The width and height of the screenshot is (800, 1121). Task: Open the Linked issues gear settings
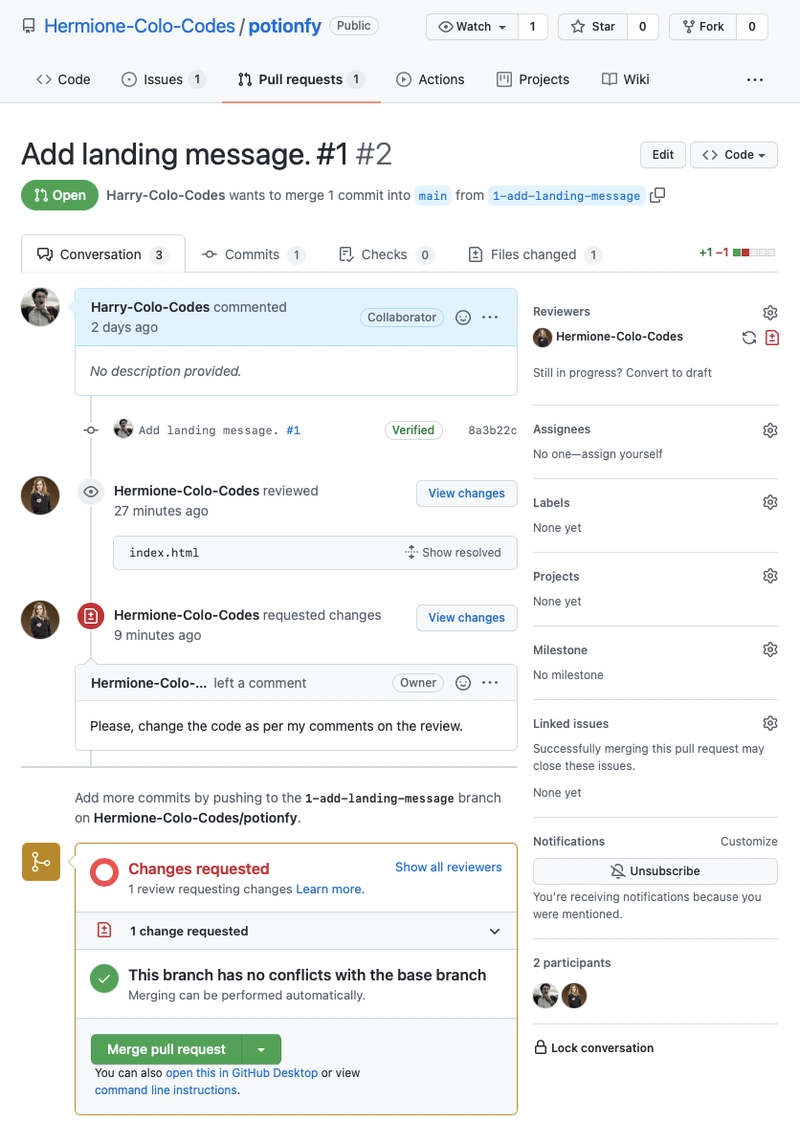point(770,724)
